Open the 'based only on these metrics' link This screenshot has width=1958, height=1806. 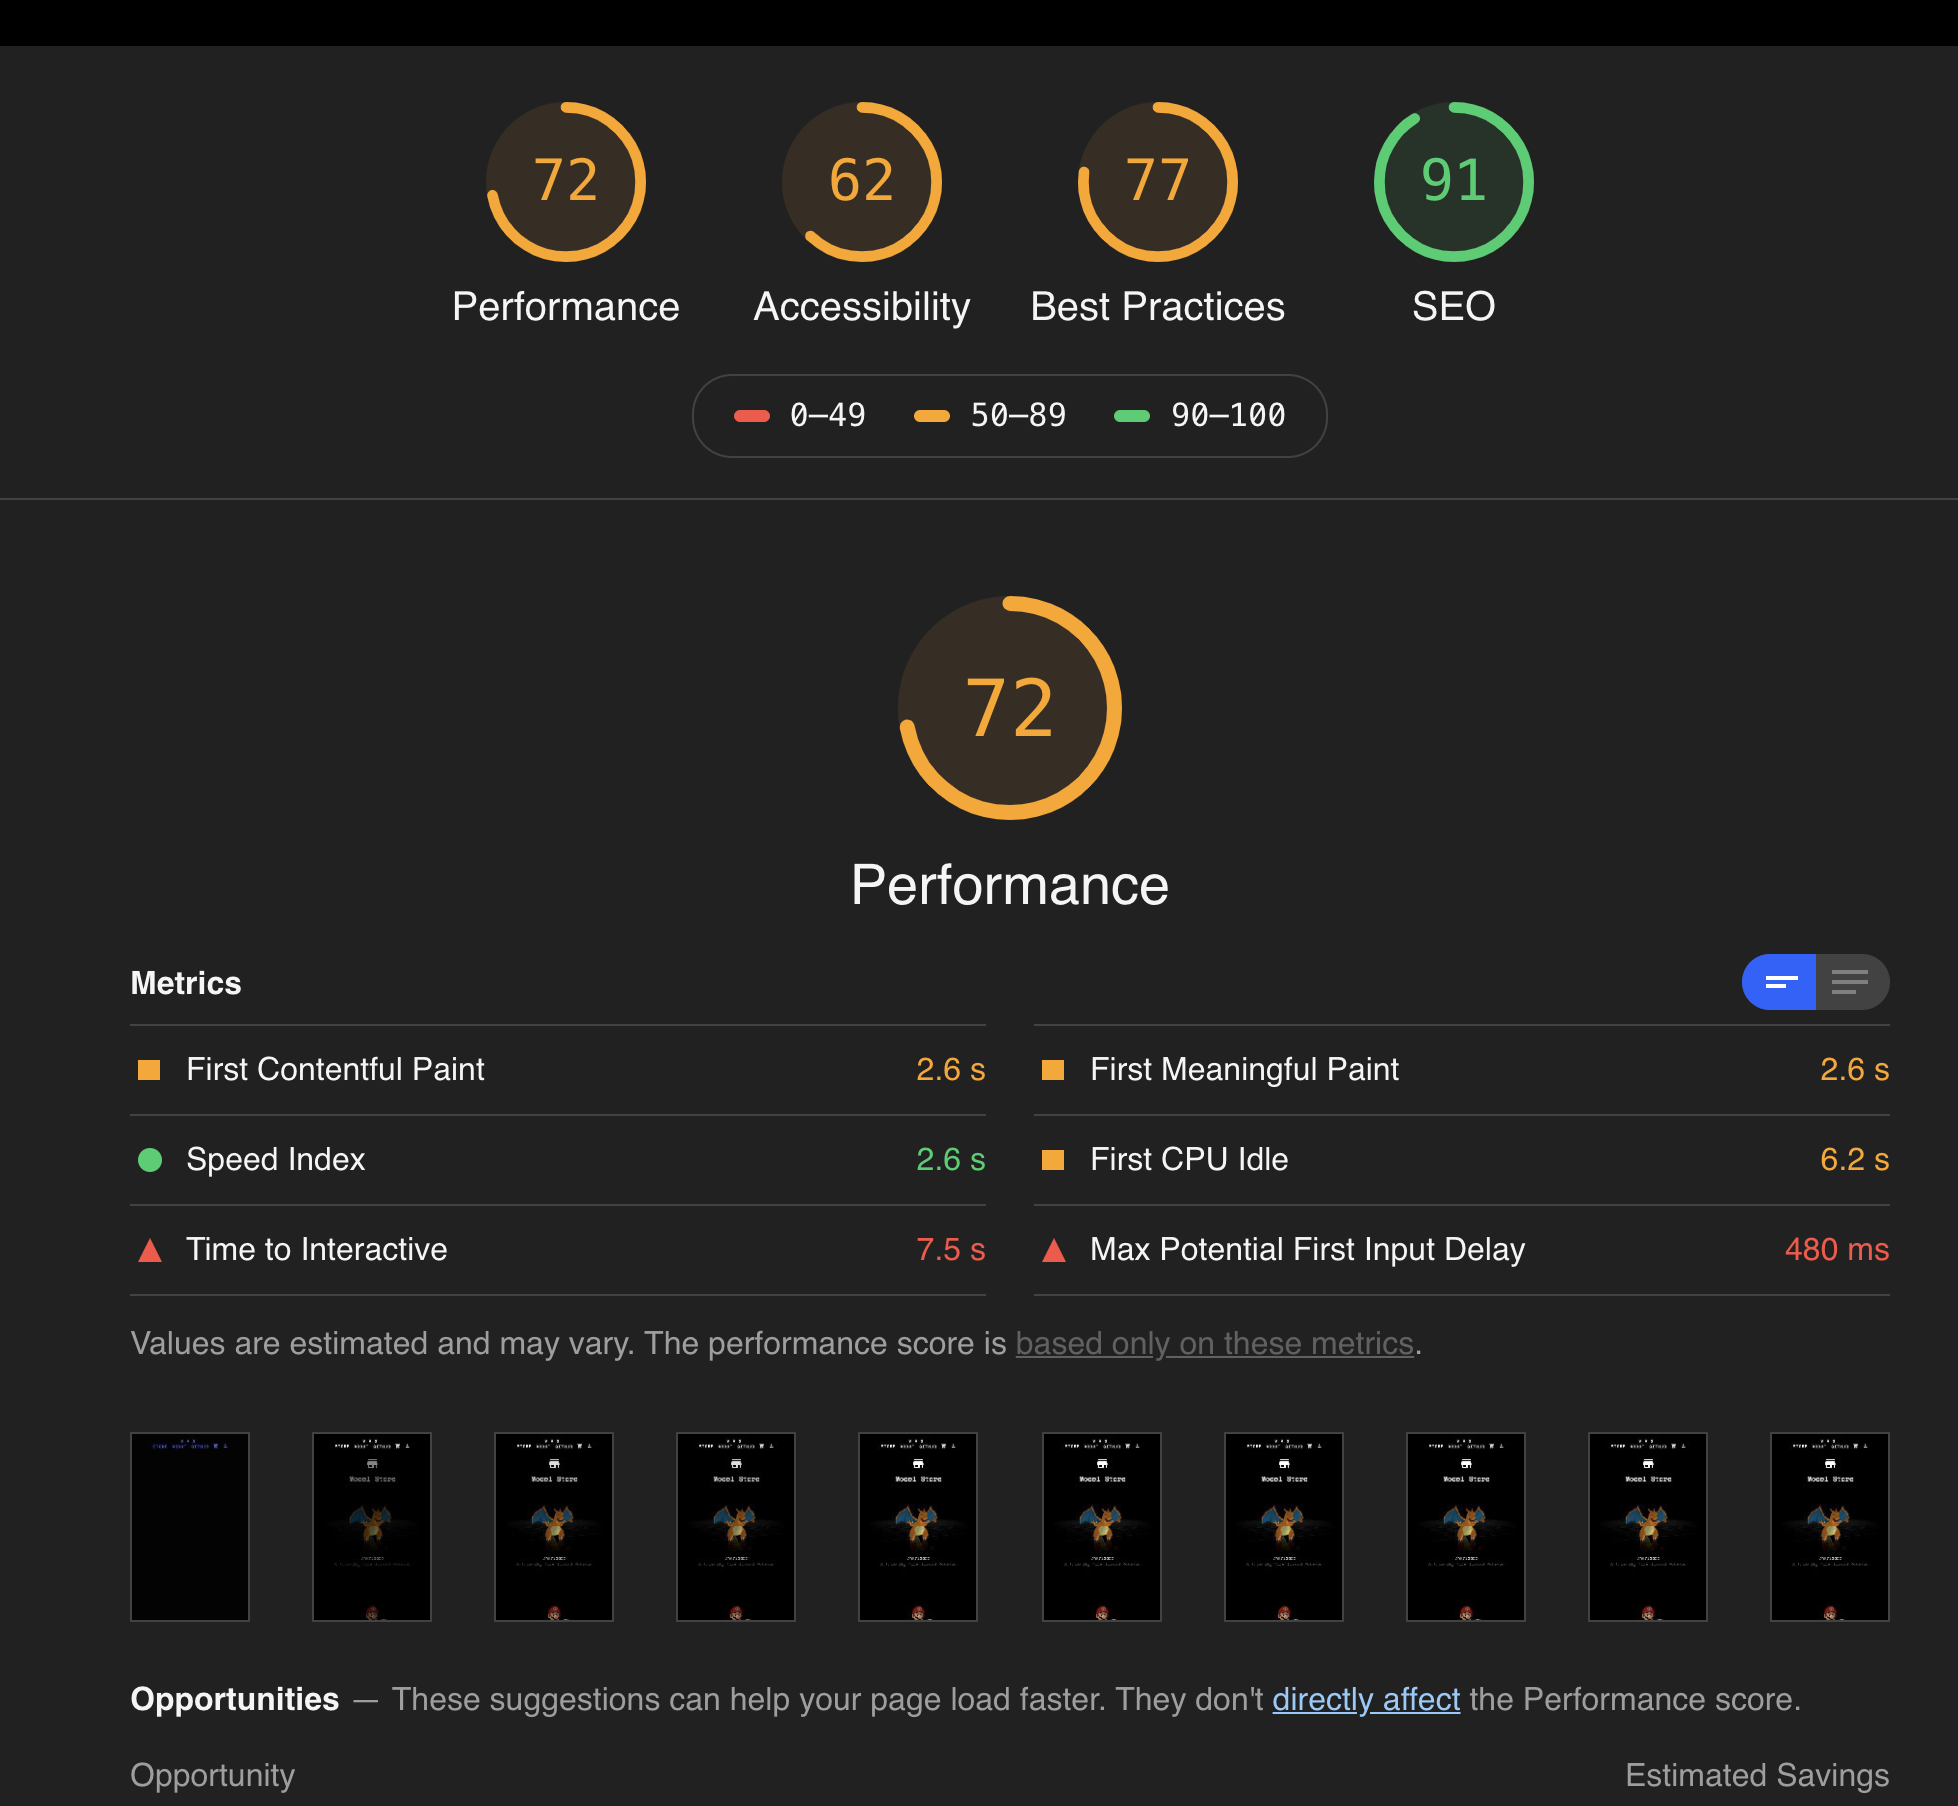click(x=1216, y=1343)
